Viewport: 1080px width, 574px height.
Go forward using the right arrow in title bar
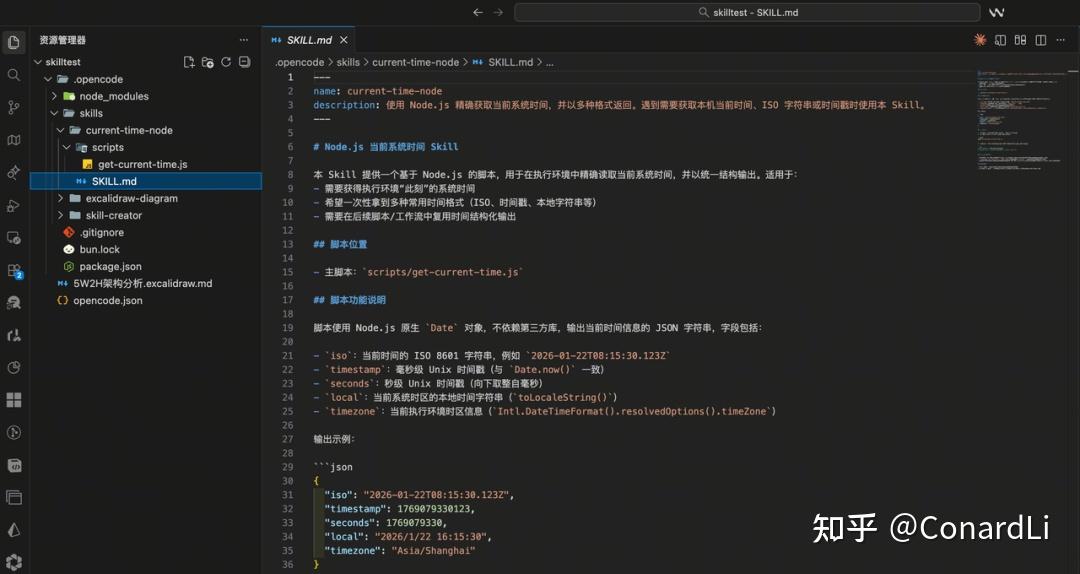point(498,12)
